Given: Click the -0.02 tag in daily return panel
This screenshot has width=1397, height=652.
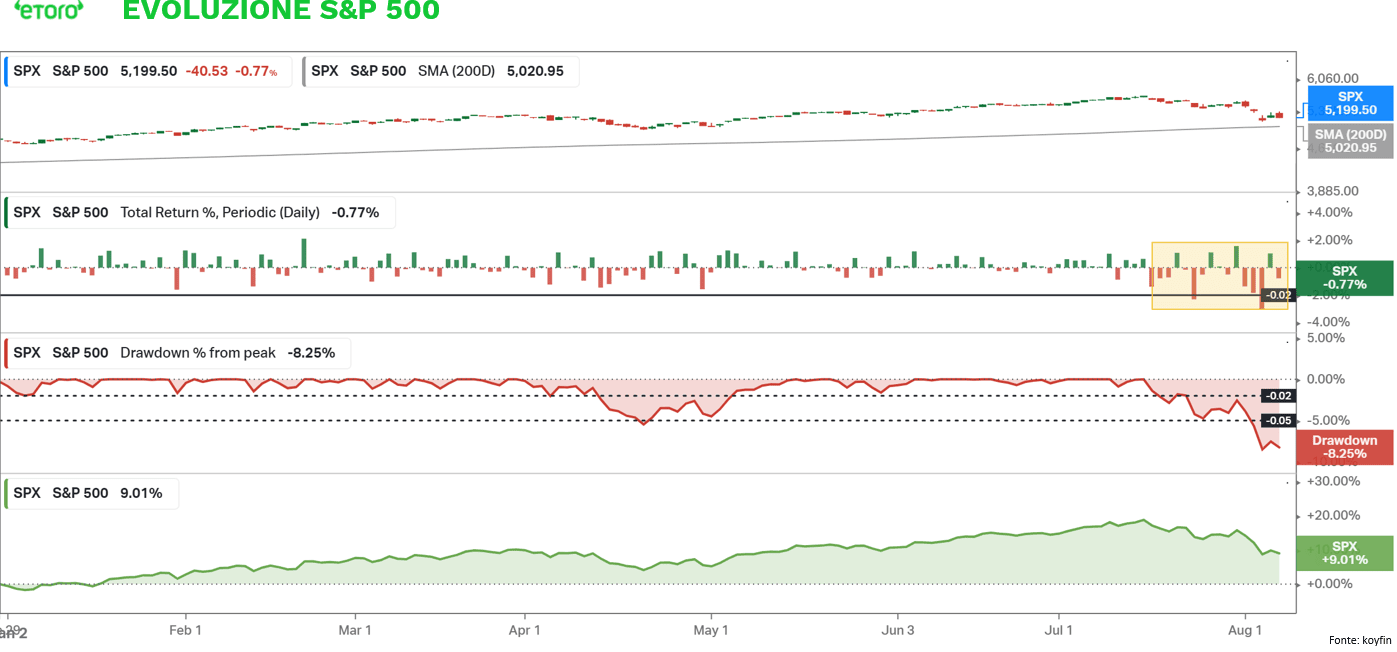Looking at the screenshot, I should (1278, 295).
